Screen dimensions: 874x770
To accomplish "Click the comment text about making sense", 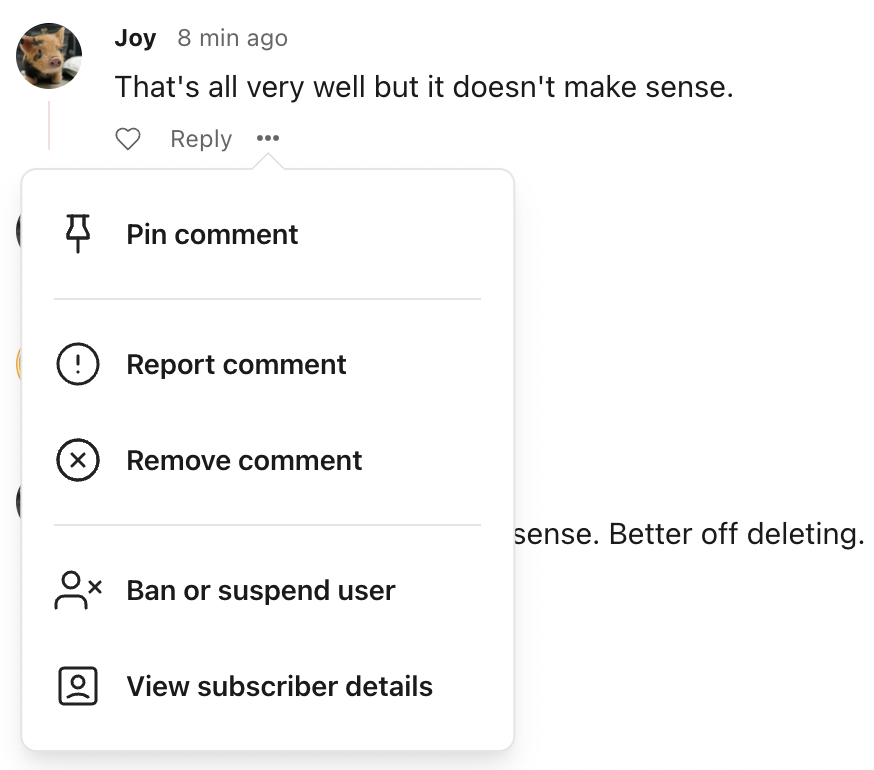I will click(424, 87).
